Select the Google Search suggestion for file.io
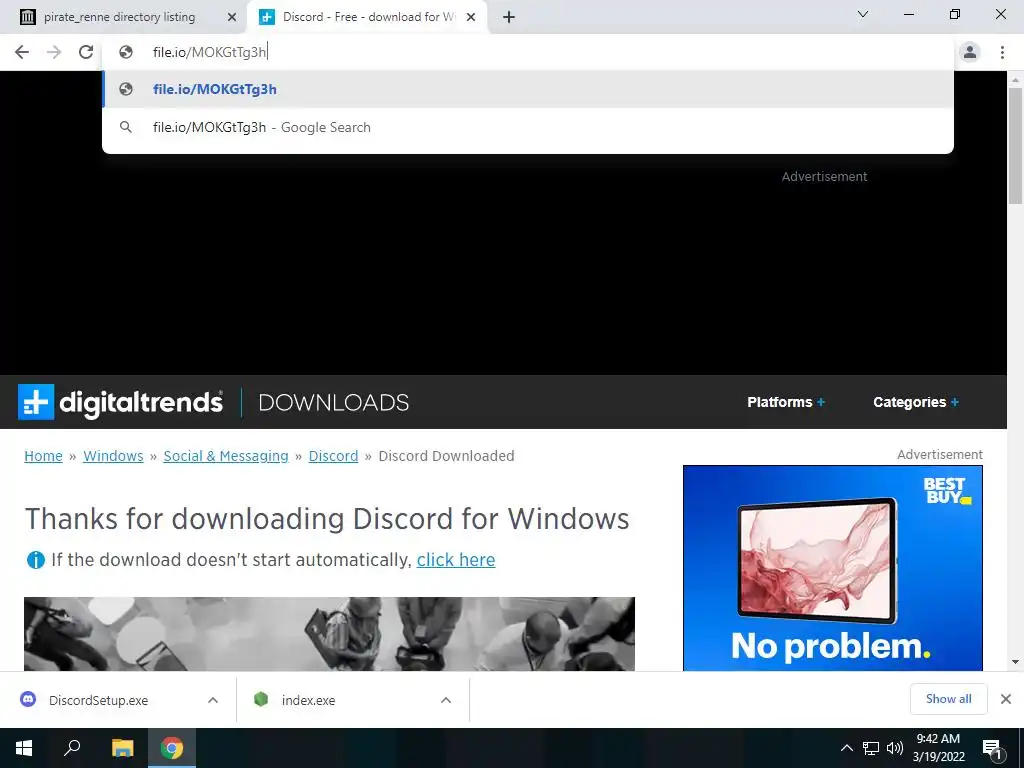This screenshot has height=768, width=1024. 528,127
